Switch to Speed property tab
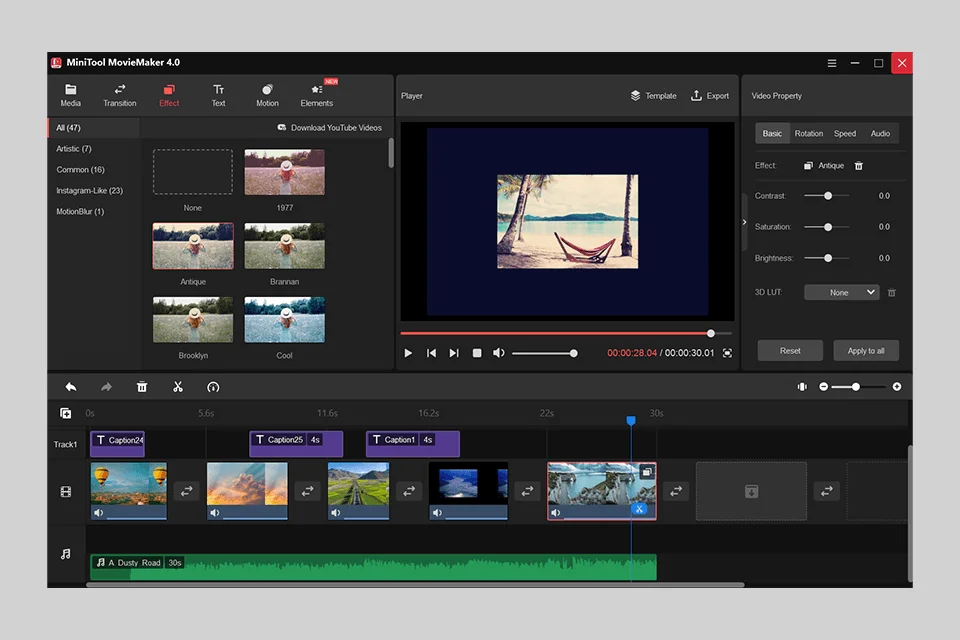The height and width of the screenshot is (640, 960). click(845, 134)
